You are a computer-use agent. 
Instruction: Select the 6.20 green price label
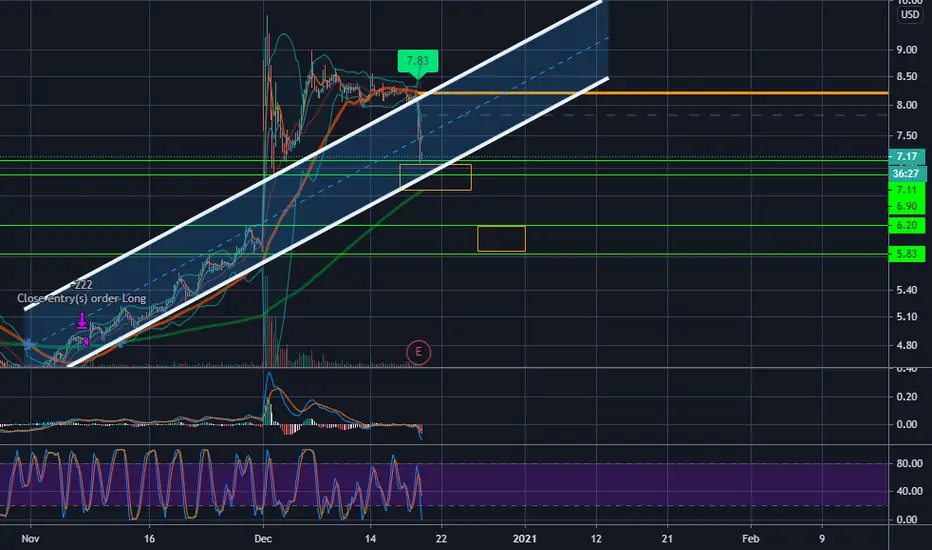tap(906, 225)
